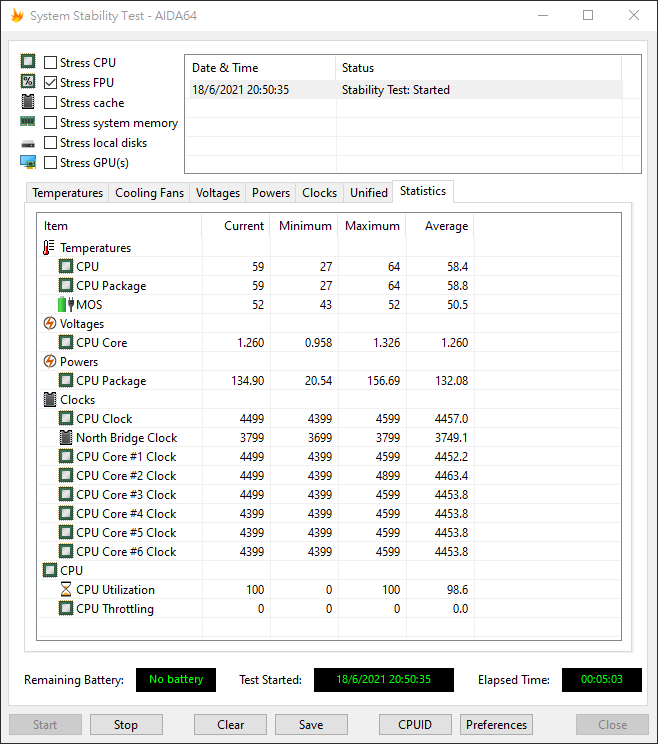Click the AIDA64 flame icon in title bar
Viewport: 658px width, 744px height.
pyautogui.click(x=17, y=16)
